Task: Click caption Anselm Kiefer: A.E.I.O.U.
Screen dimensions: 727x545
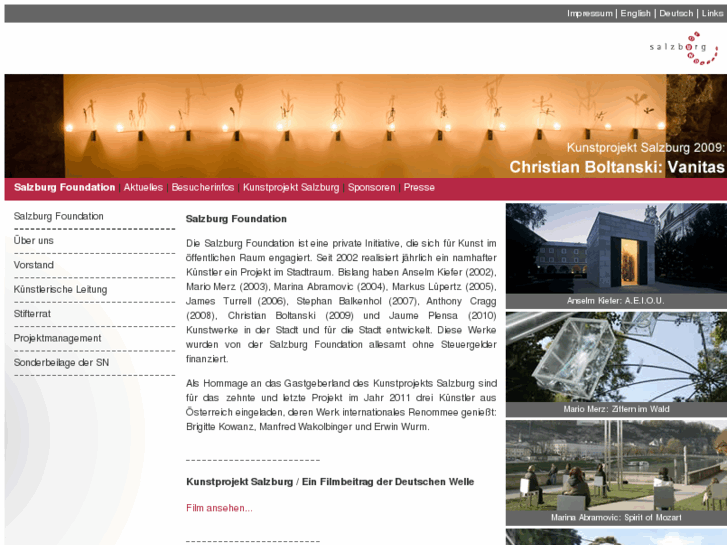Action: tap(615, 301)
